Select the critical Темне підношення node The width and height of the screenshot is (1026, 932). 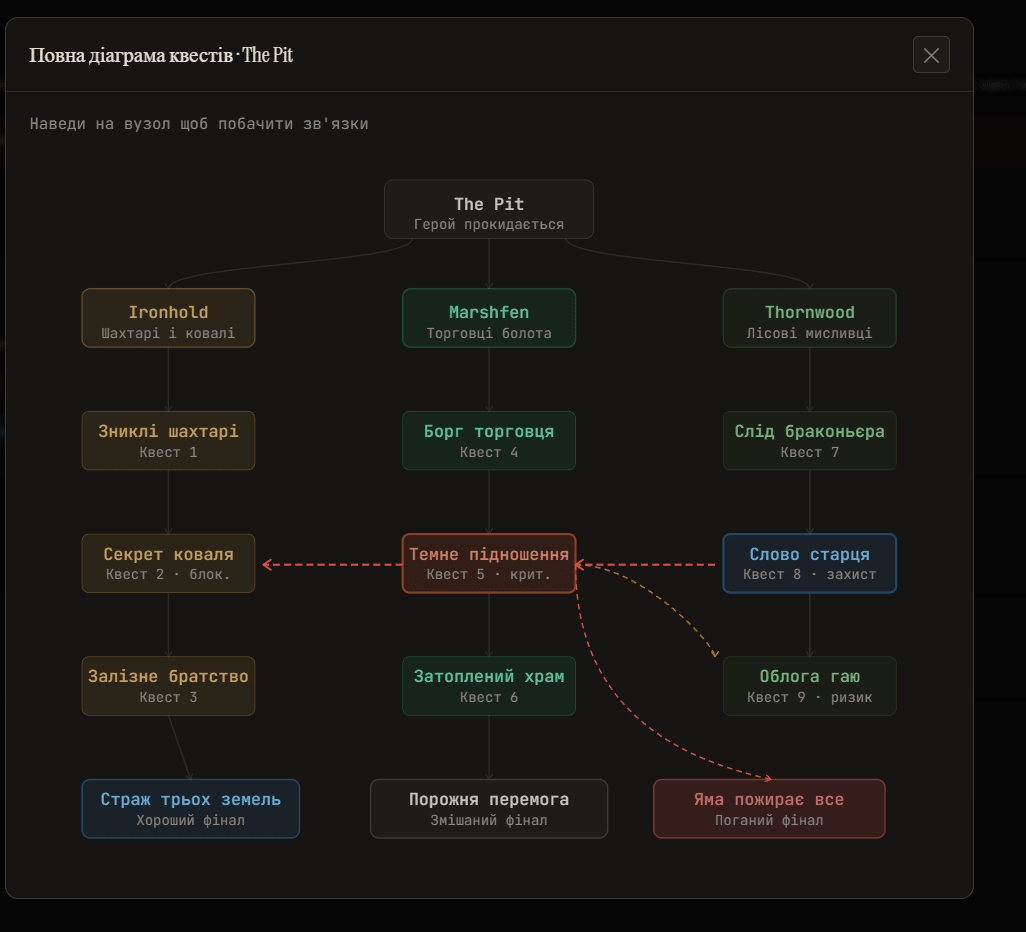[x=489, y=564]
